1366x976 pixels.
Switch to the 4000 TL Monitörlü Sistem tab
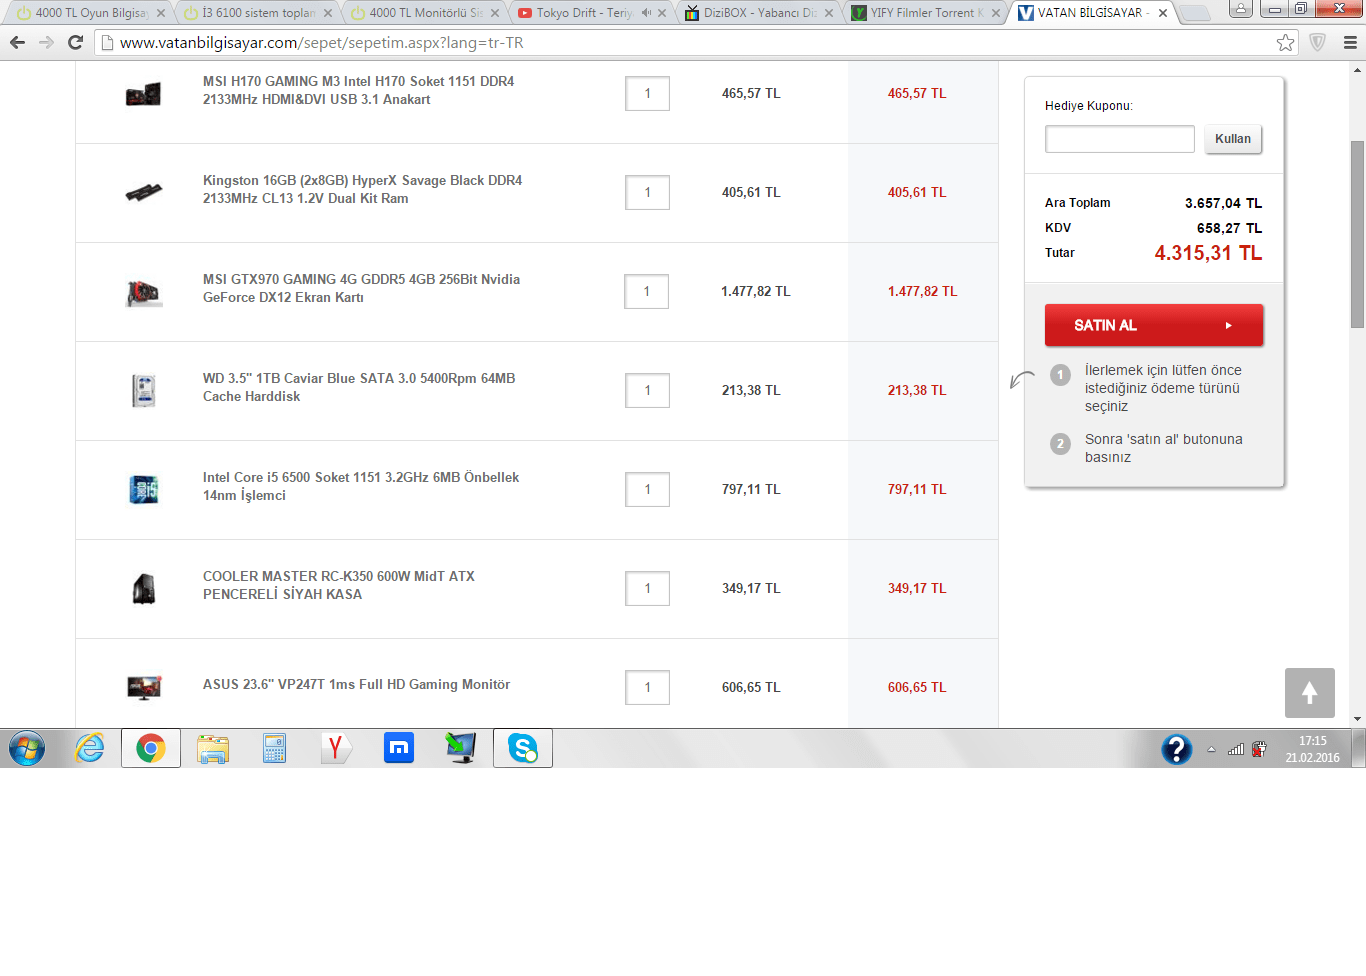pos(425,13)
